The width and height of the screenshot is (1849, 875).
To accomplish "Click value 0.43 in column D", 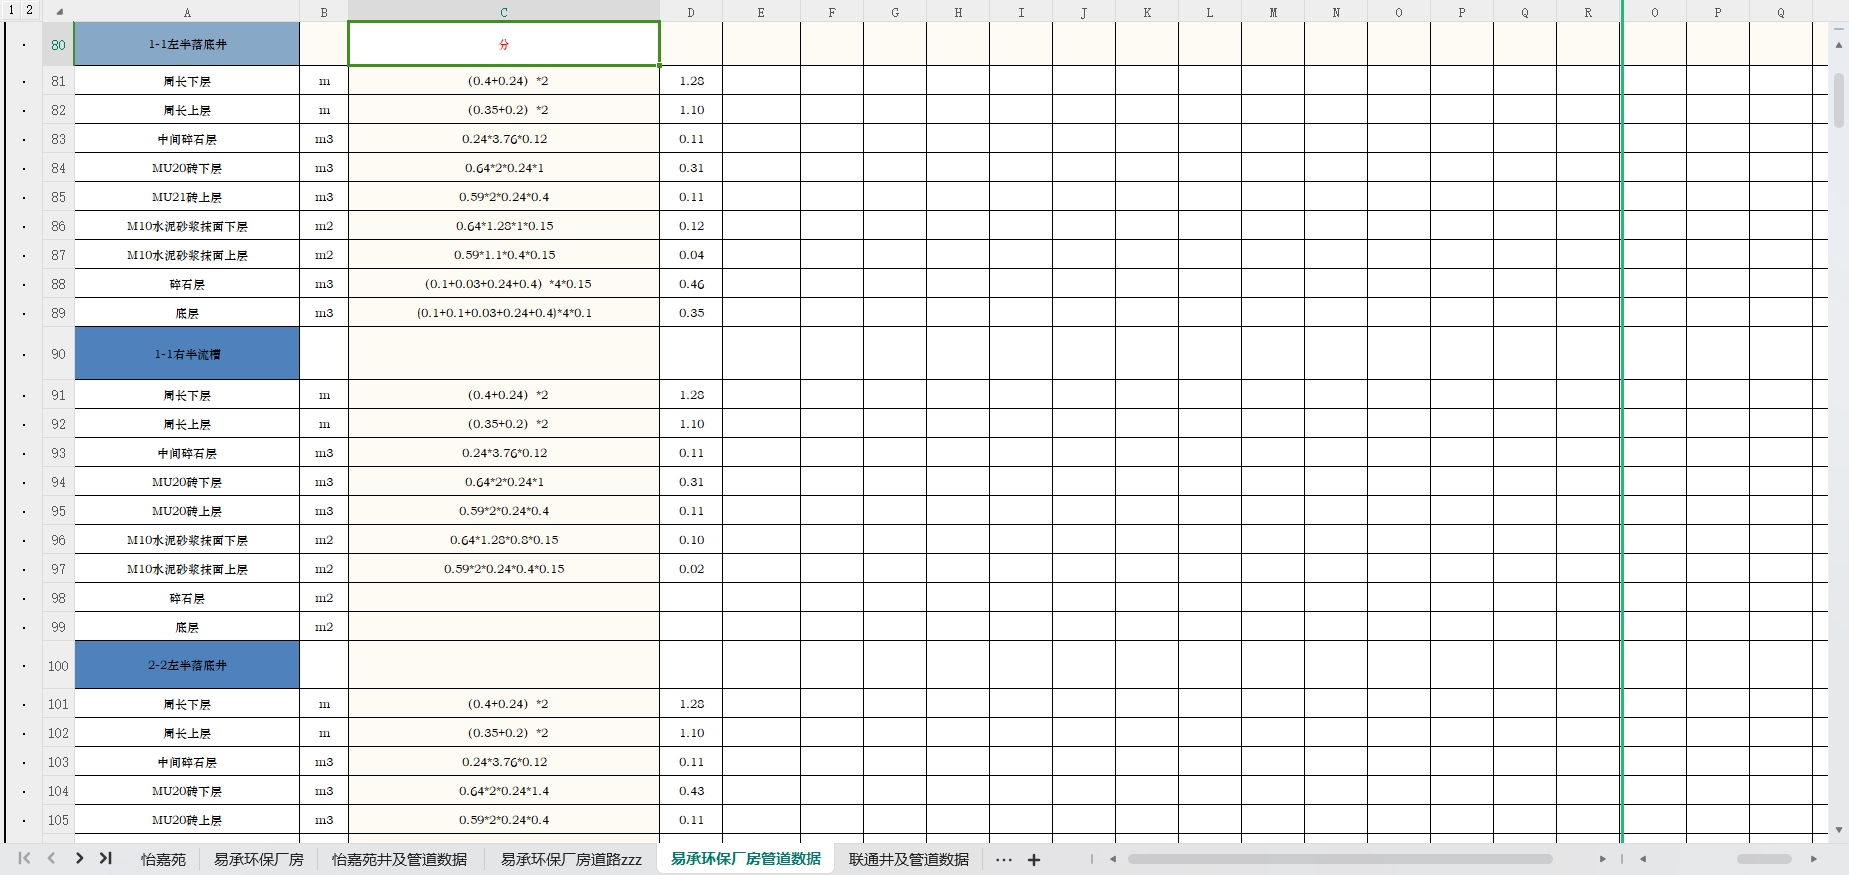I will click(691, 791).
